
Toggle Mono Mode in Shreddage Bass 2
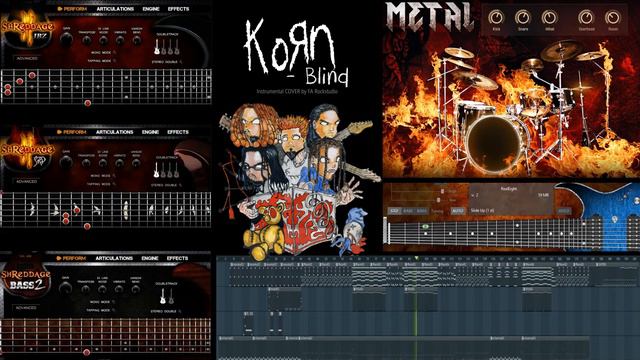pos(114,302)
